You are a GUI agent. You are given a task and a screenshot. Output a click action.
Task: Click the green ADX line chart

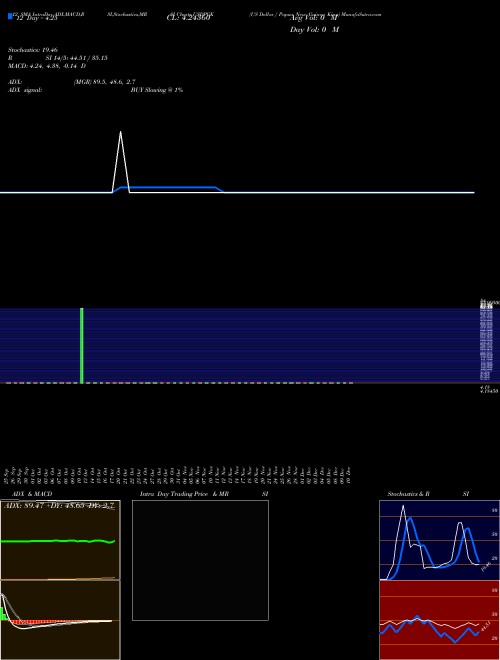(x=58, y=541)
